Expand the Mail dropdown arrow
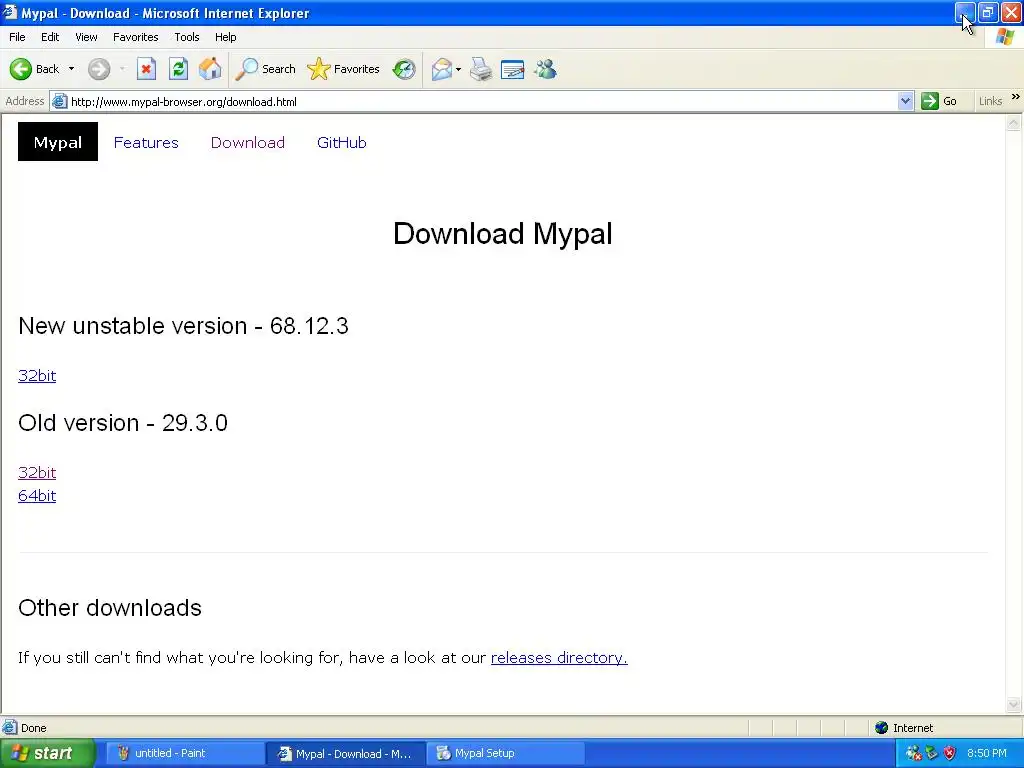Viewport: 1024px width, 768px height. pos(458,69)
